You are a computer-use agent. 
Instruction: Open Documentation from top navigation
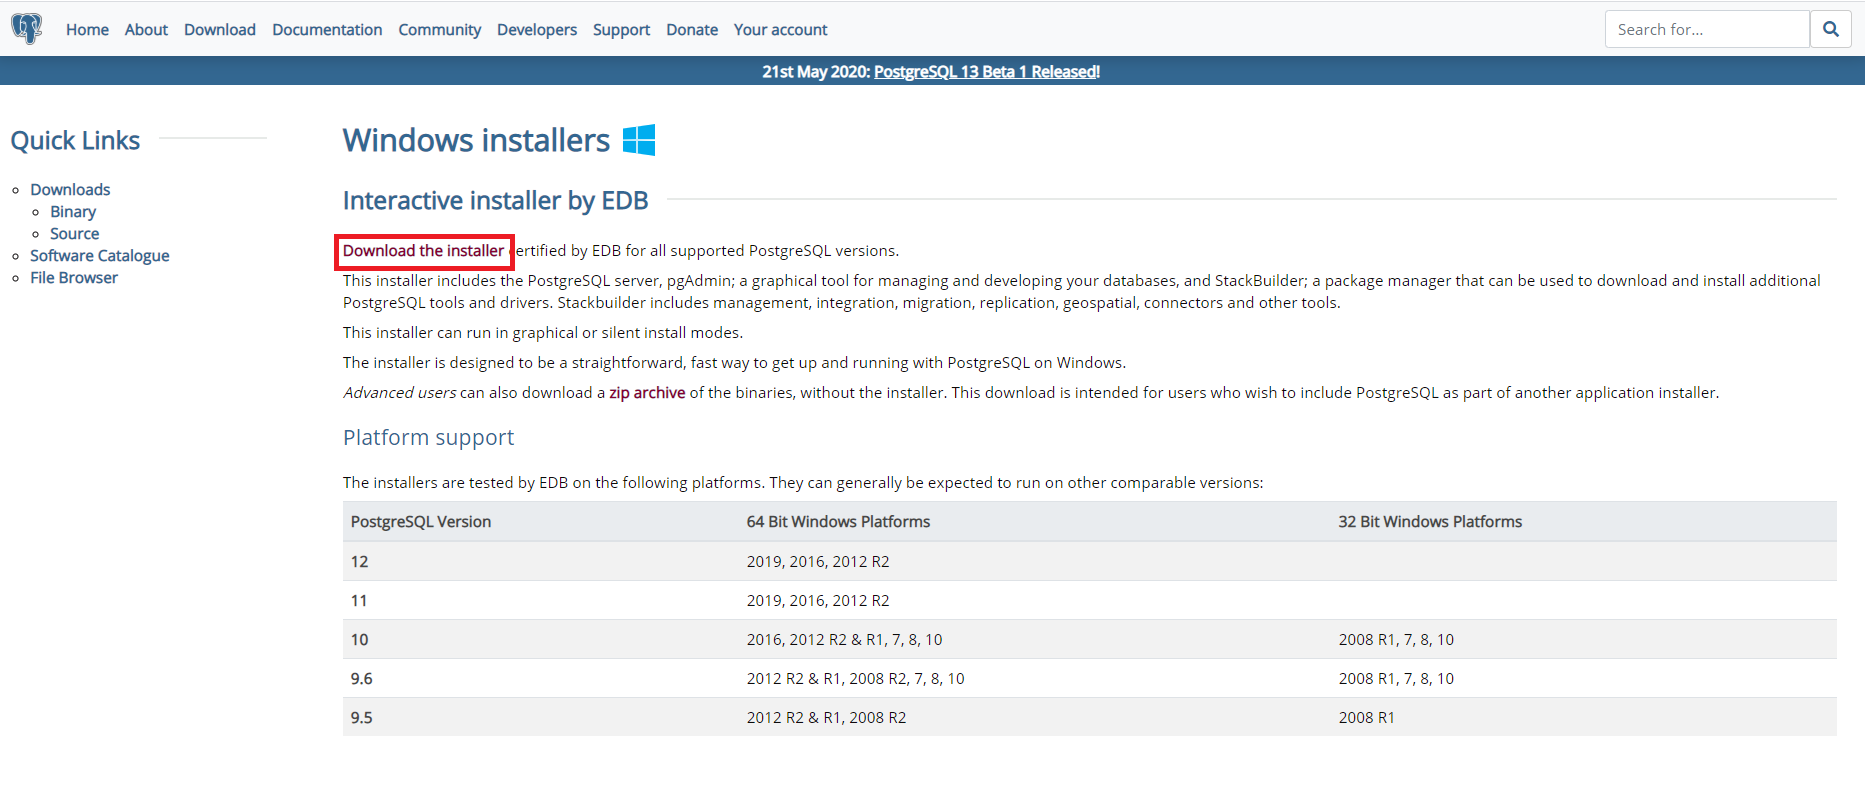pos(327,30)
